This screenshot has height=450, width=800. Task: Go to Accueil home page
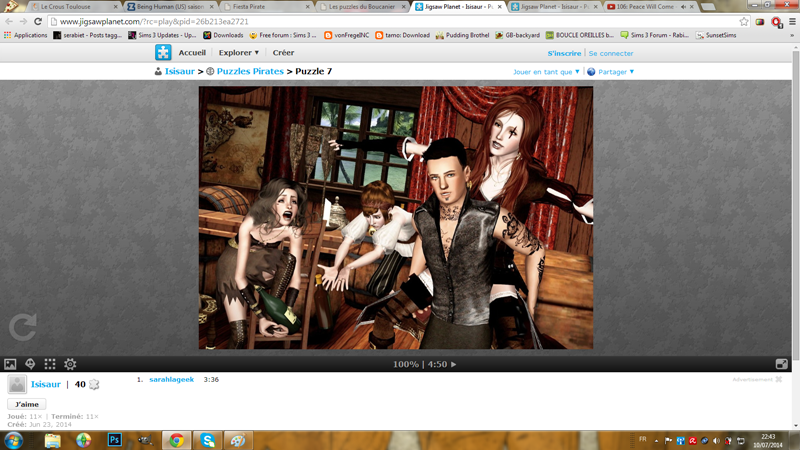[x=192, y=53]
